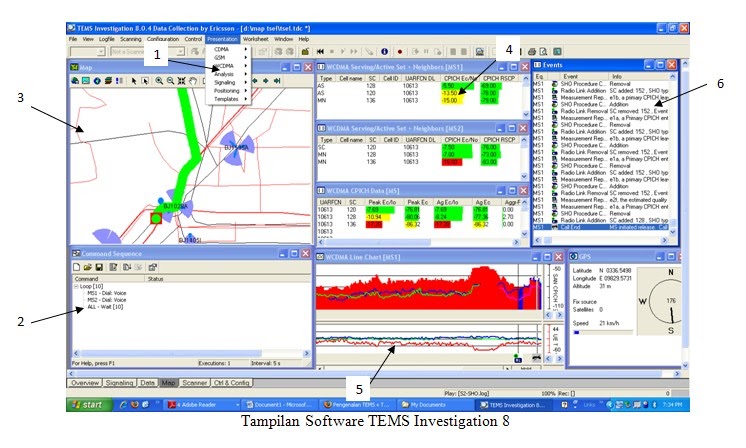This screenshot has height=448, width=746.
Task: Click the Latitude value N 0336.5498
Action: [615, 270]
